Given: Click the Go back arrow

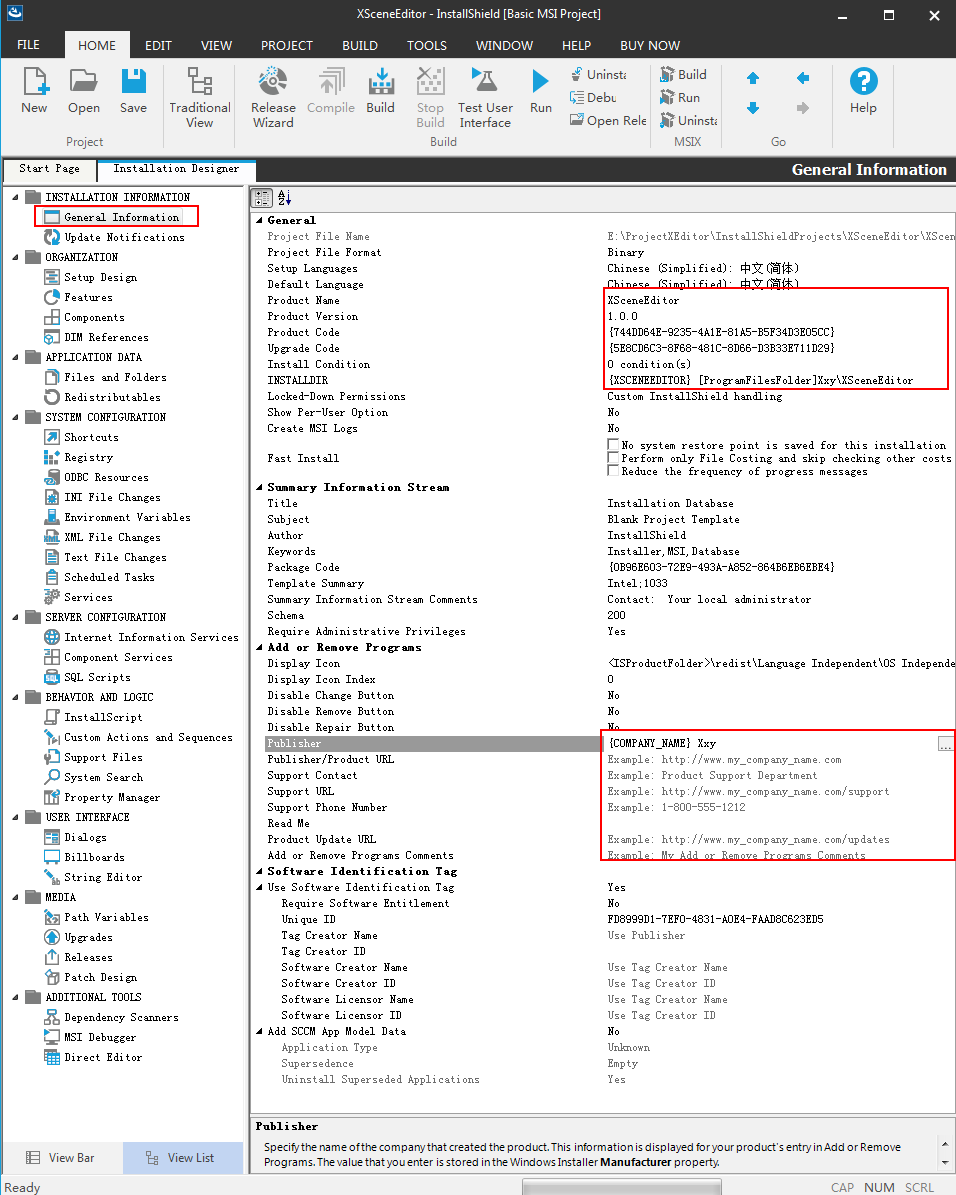Looking at the screenshot, I should click(x=803, y=78).
